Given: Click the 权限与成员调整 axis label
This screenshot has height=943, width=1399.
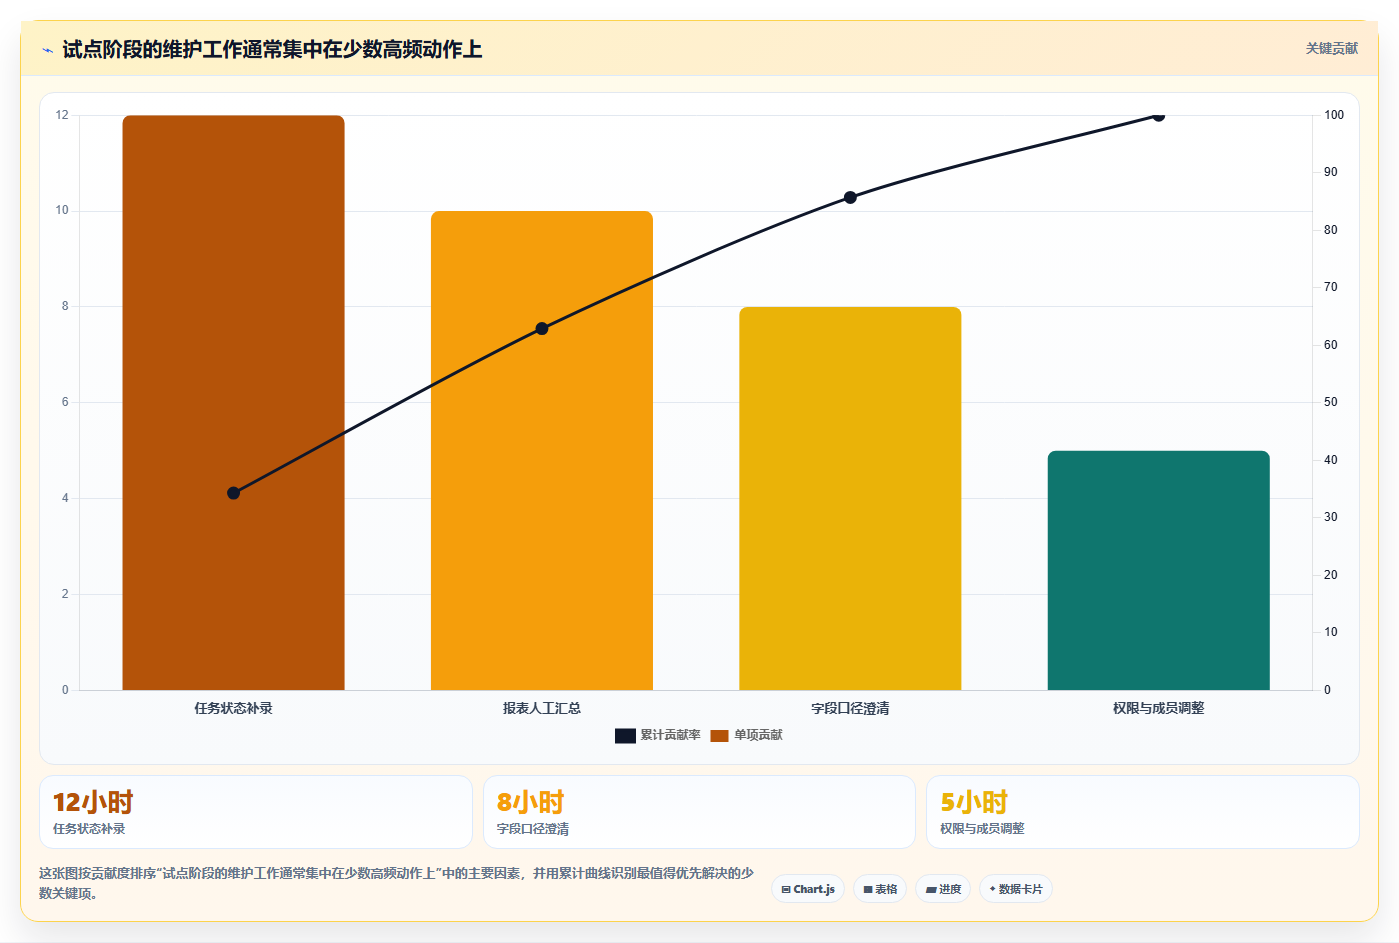Looking at the screenshot, I should [x=1158, y=708].
